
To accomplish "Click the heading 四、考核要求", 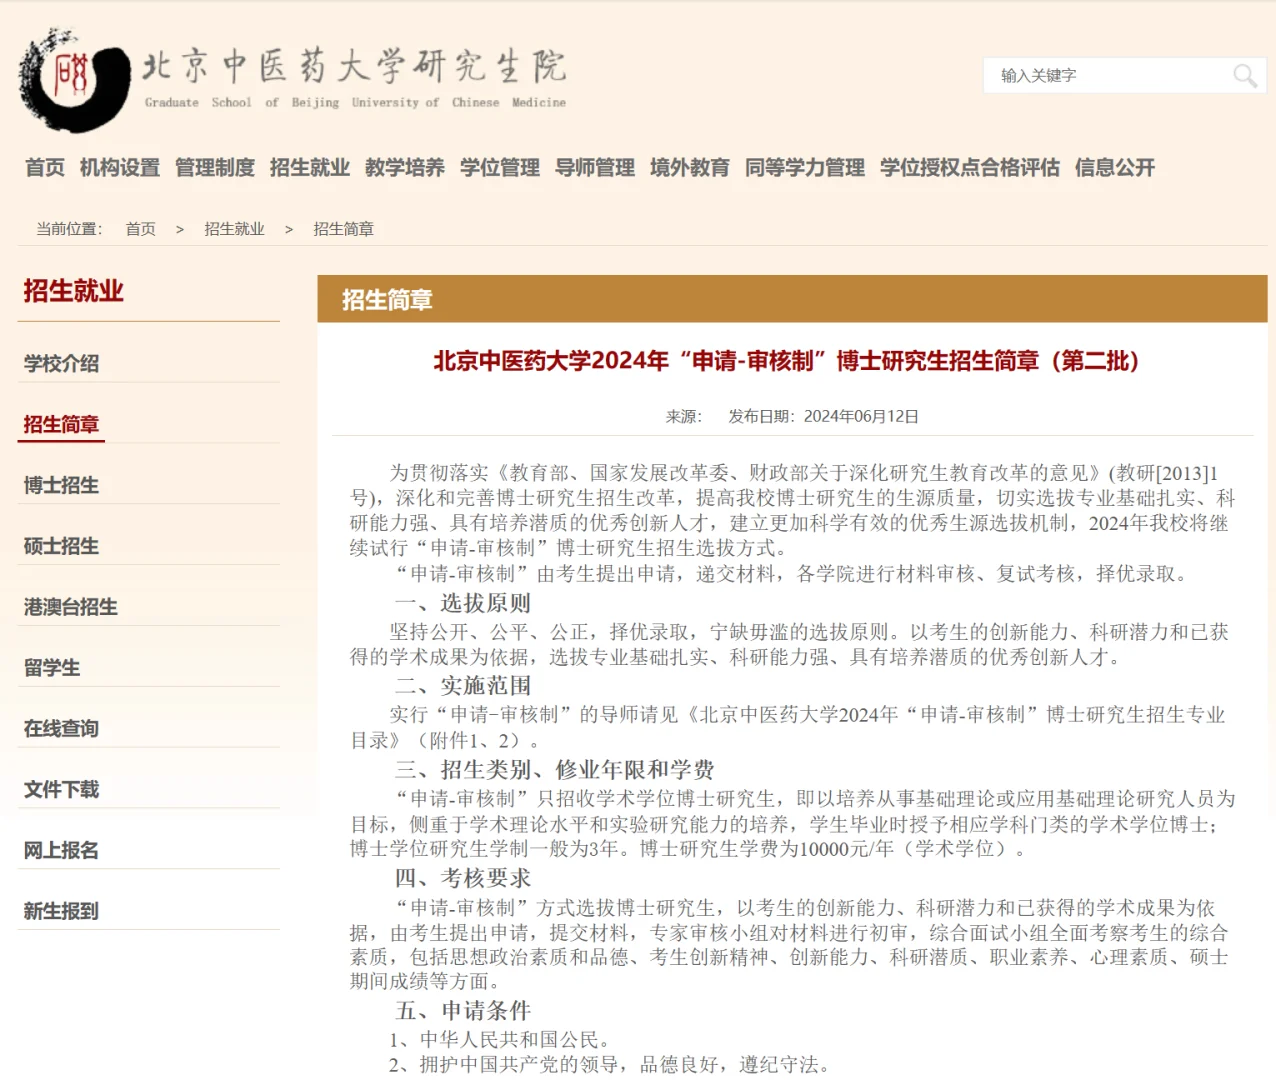I will [462, 878].
